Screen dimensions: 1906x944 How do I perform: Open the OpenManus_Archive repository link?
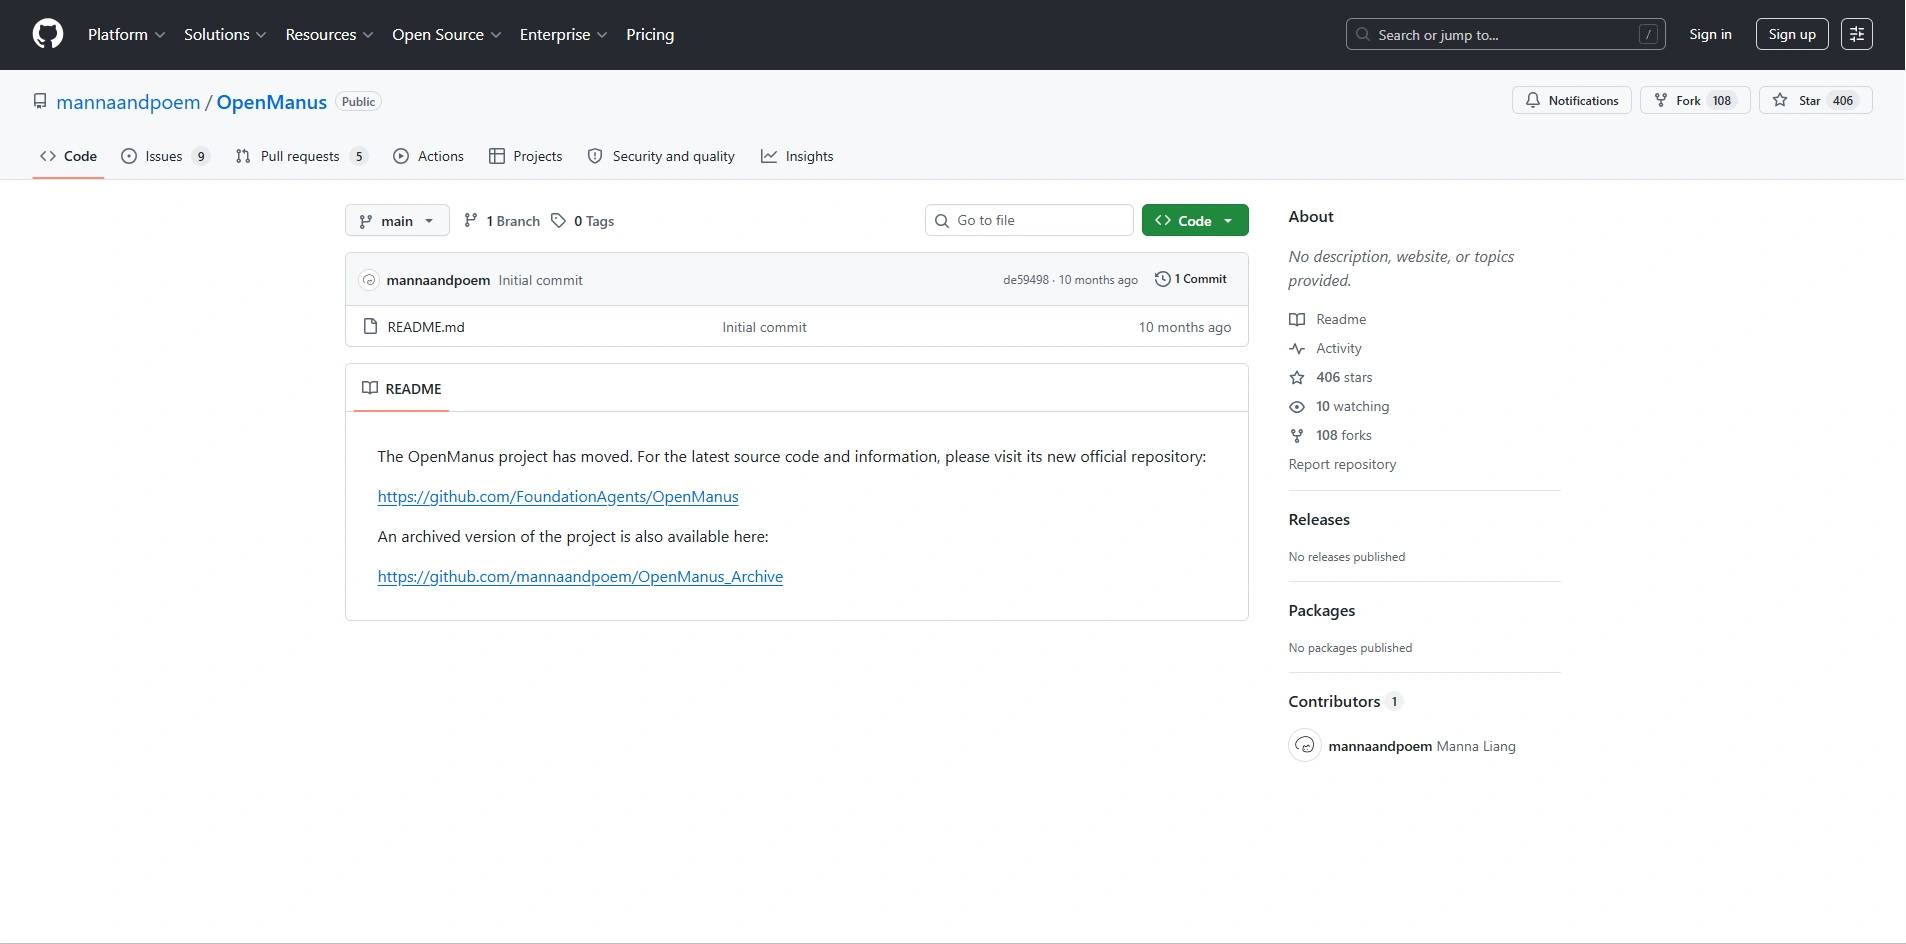tap(580, 577)
